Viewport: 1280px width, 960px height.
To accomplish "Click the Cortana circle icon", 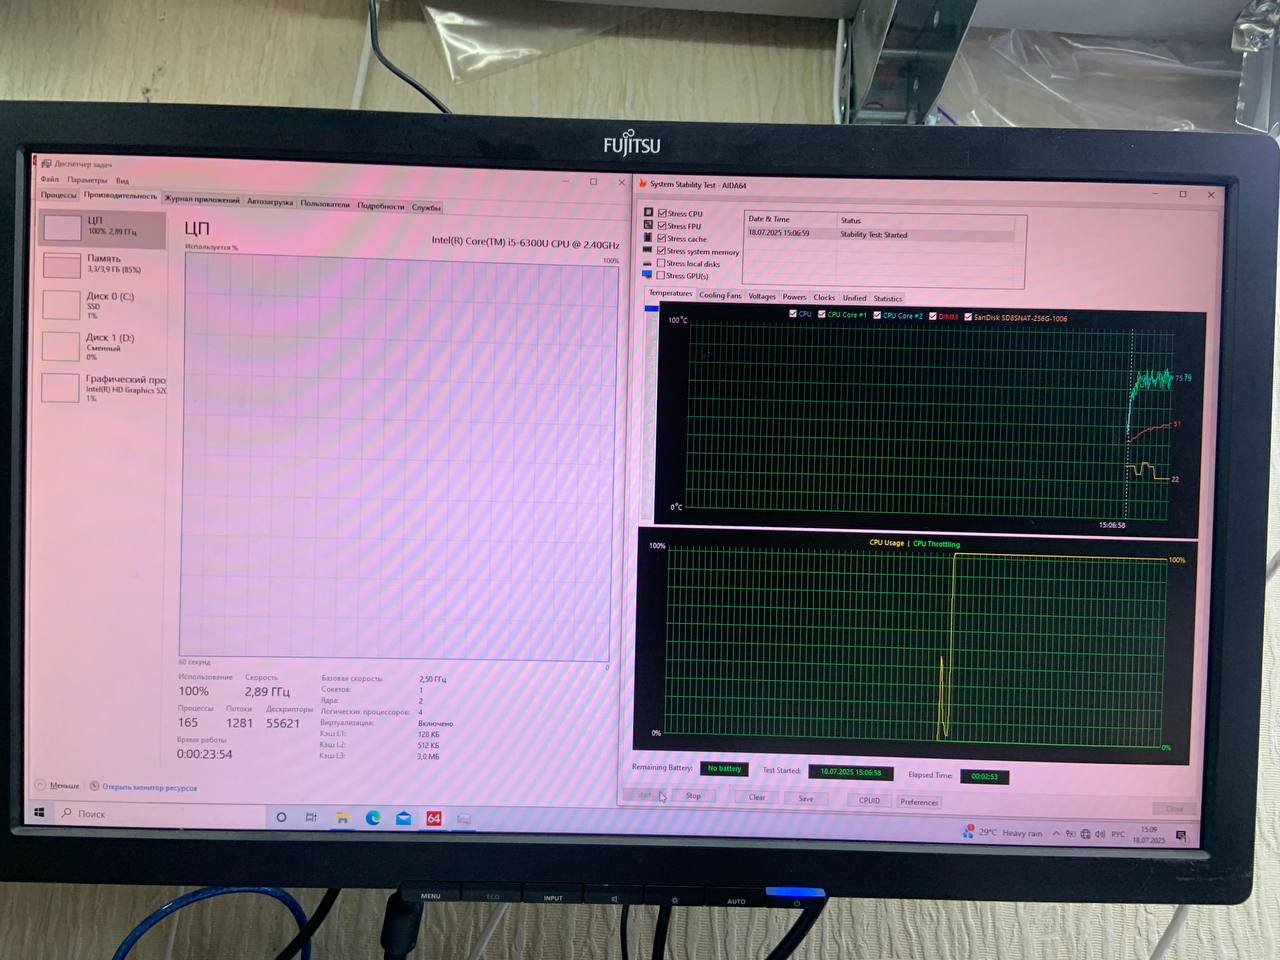I will point(281,817).
